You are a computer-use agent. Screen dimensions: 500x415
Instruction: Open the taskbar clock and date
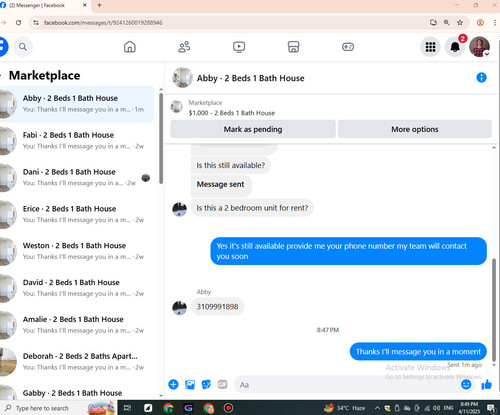point(469,408)
